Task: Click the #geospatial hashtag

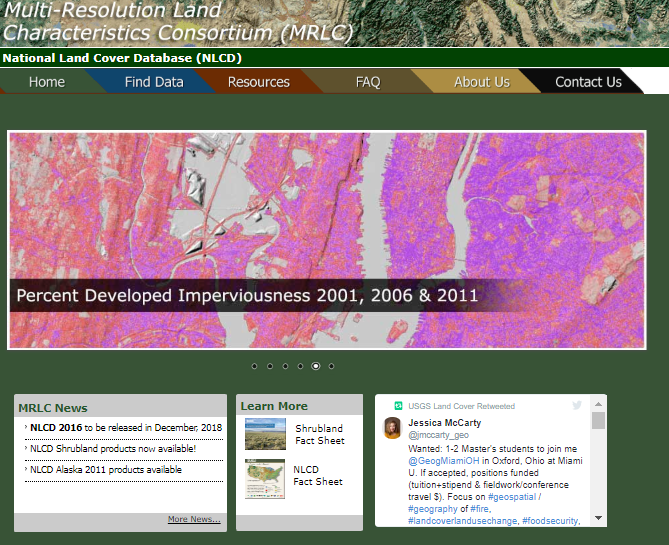Action: (x=512, y=497)
